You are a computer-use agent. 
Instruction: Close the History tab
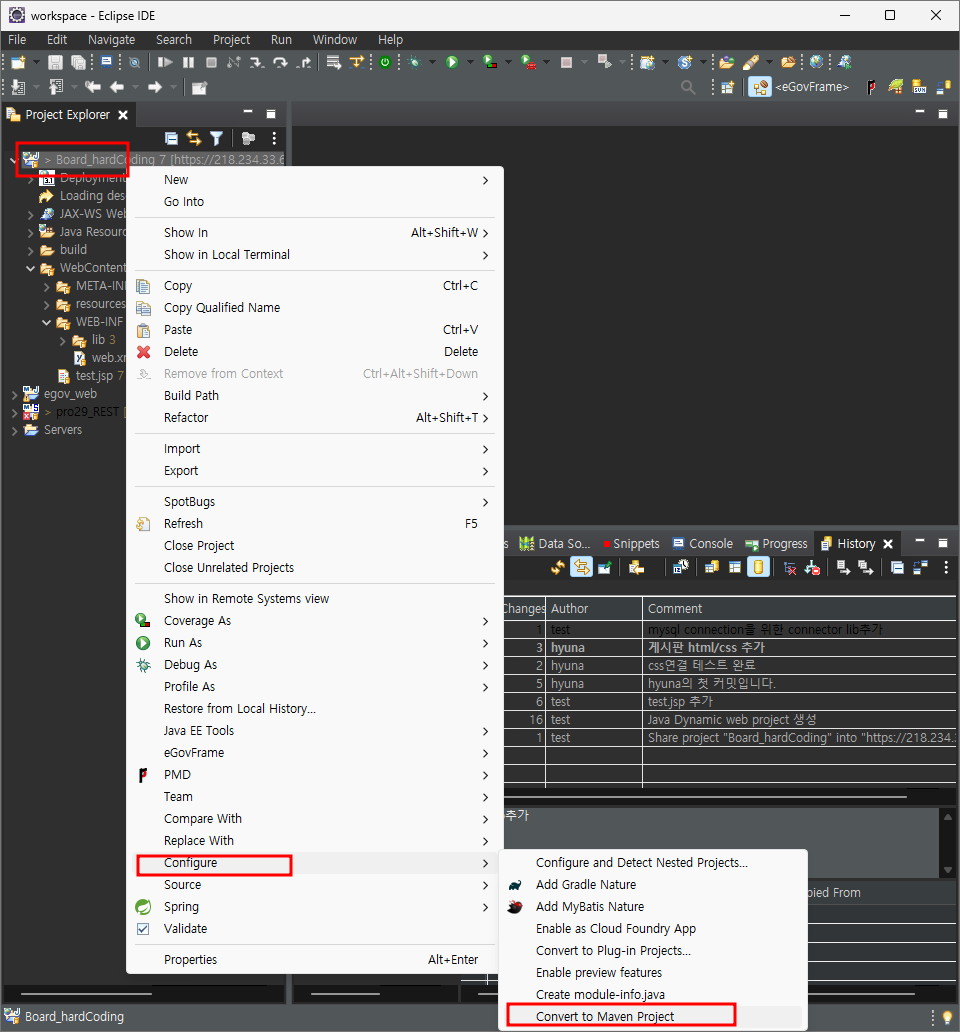(888, 544)
